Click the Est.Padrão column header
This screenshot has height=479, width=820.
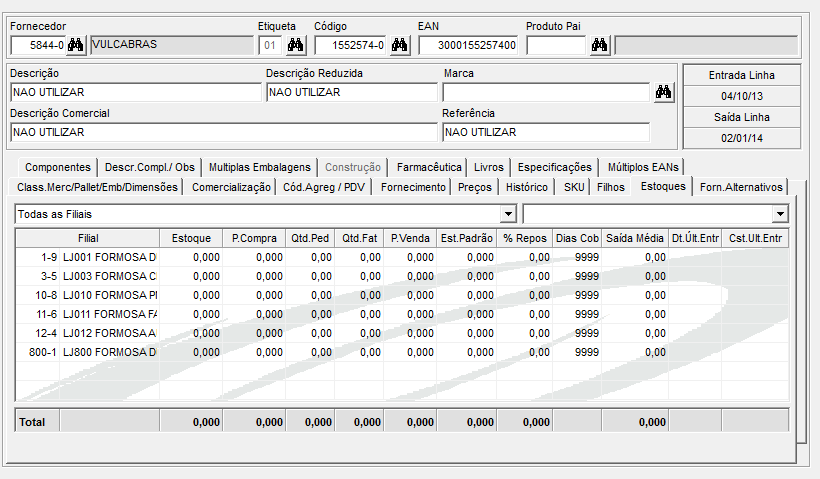coord(466,238)
